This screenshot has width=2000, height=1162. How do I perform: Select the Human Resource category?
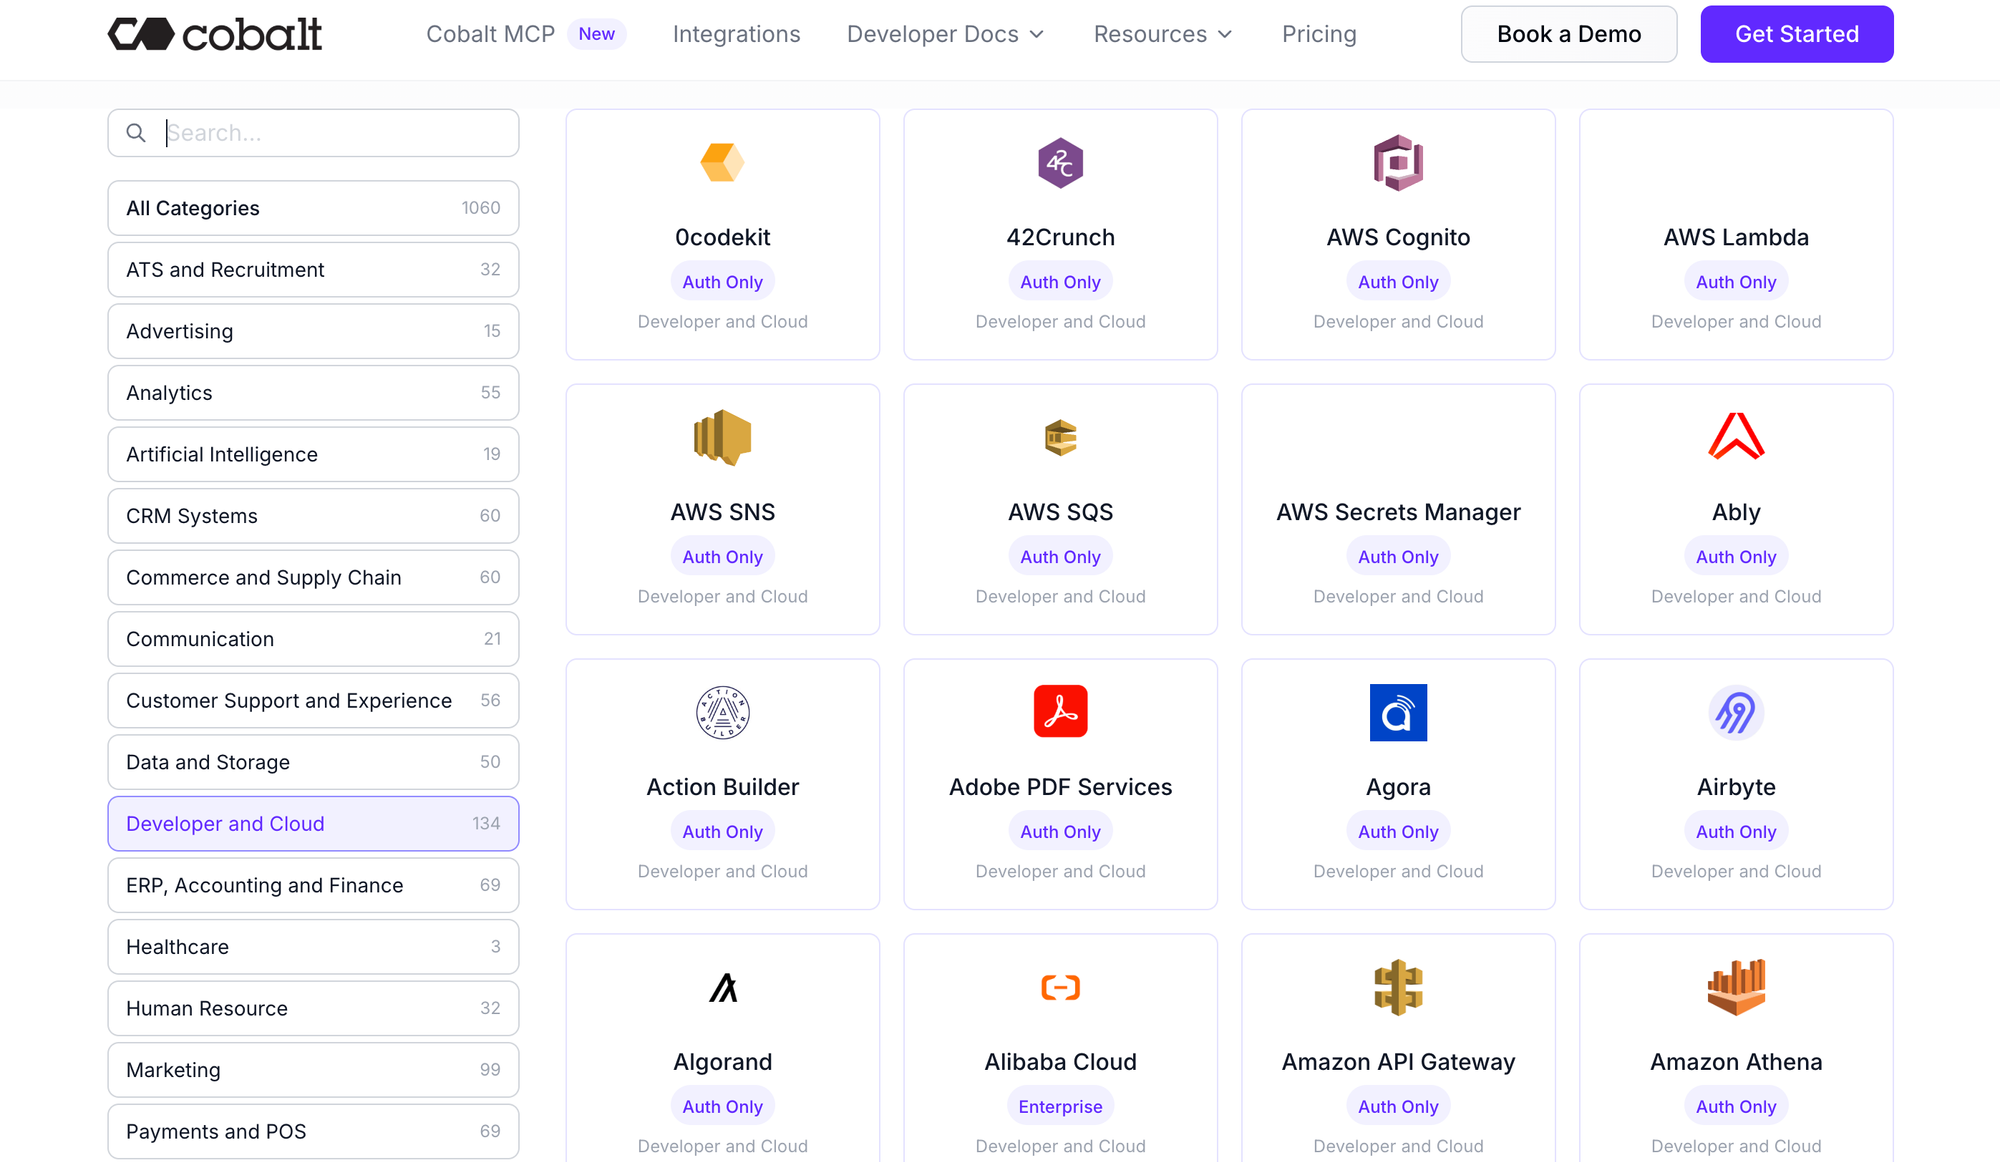[x=313, y=1008]
